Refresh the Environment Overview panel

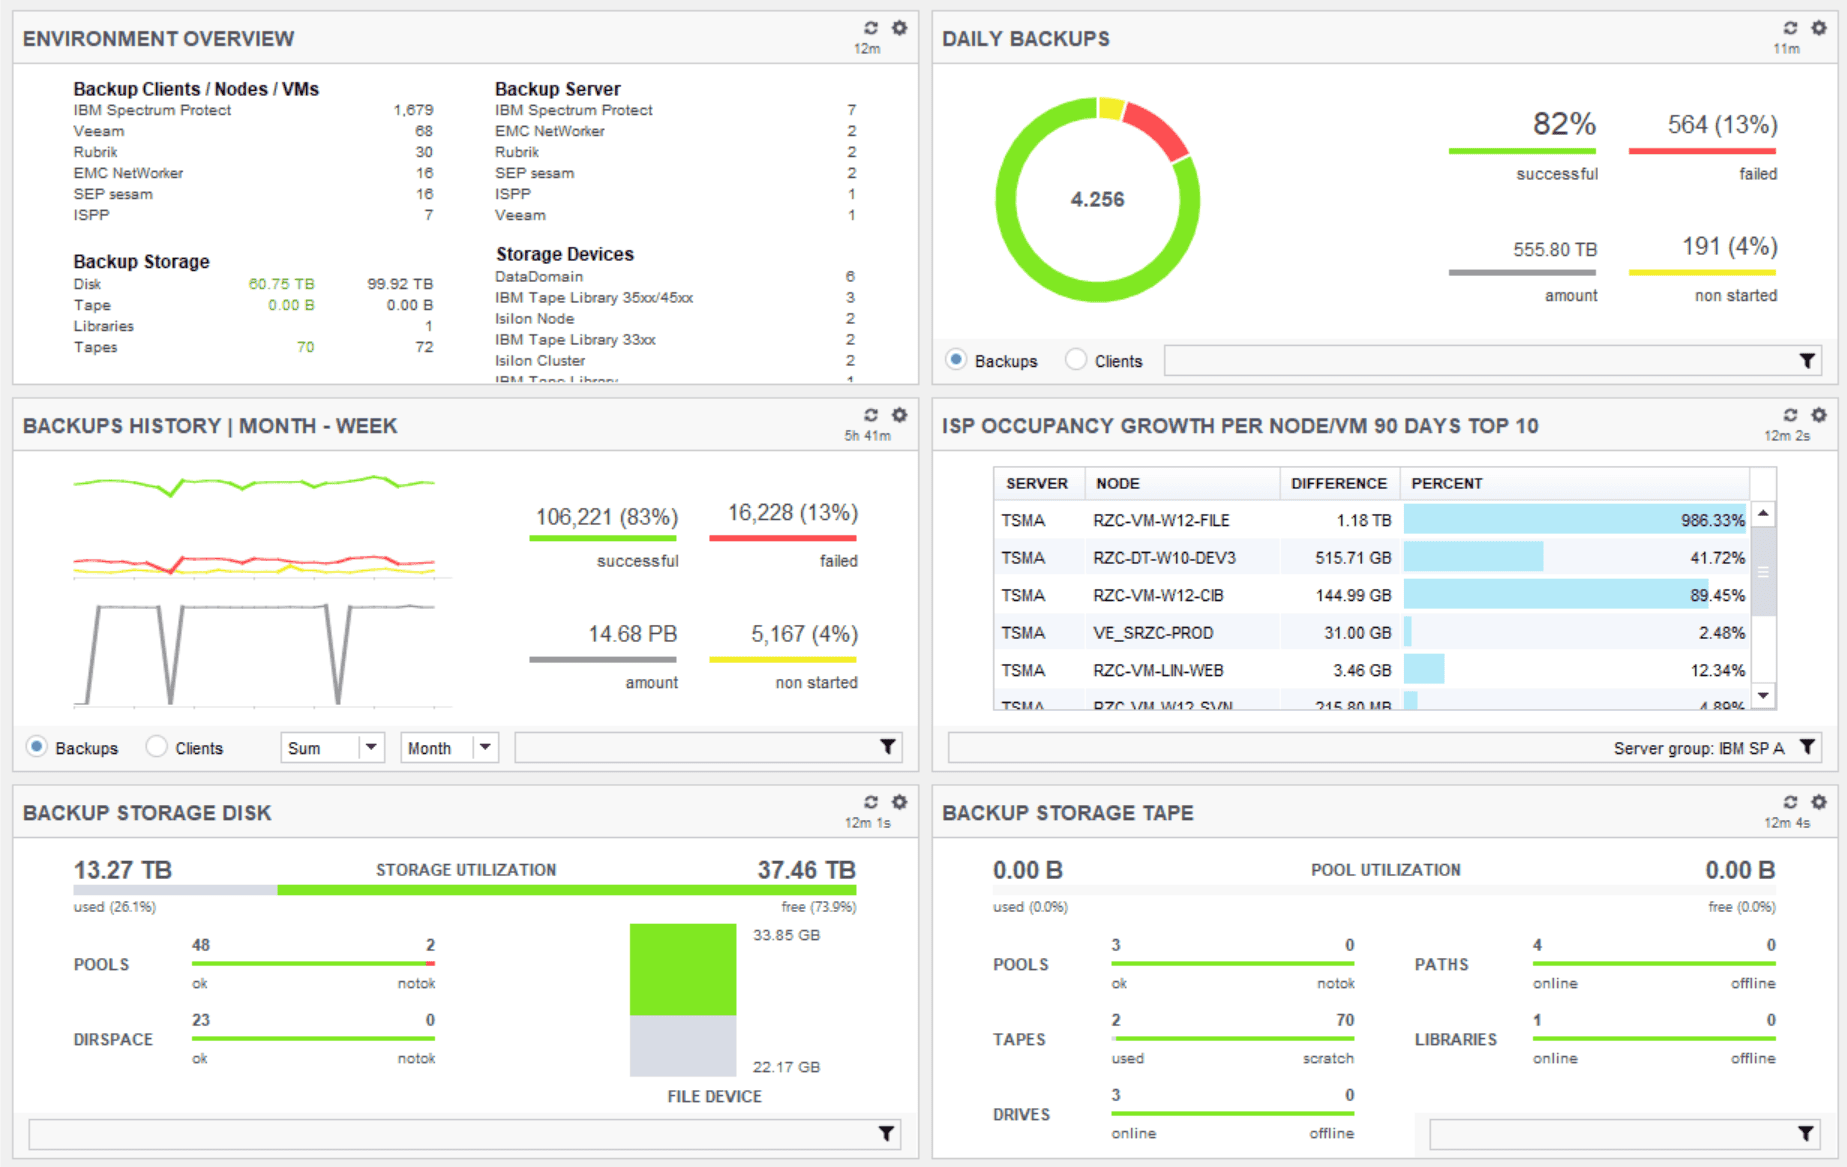pyautogui.click(x=871, y=27)
